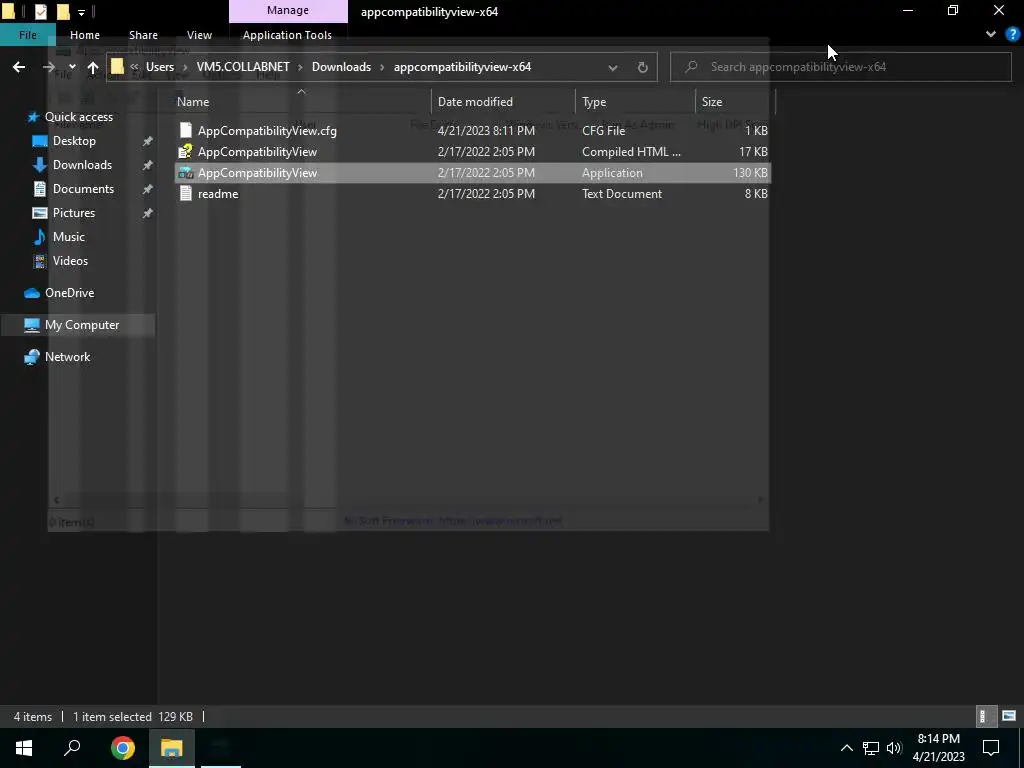Open Music in the navigation pane
The image size is (1024, 768).
point(69,237)
